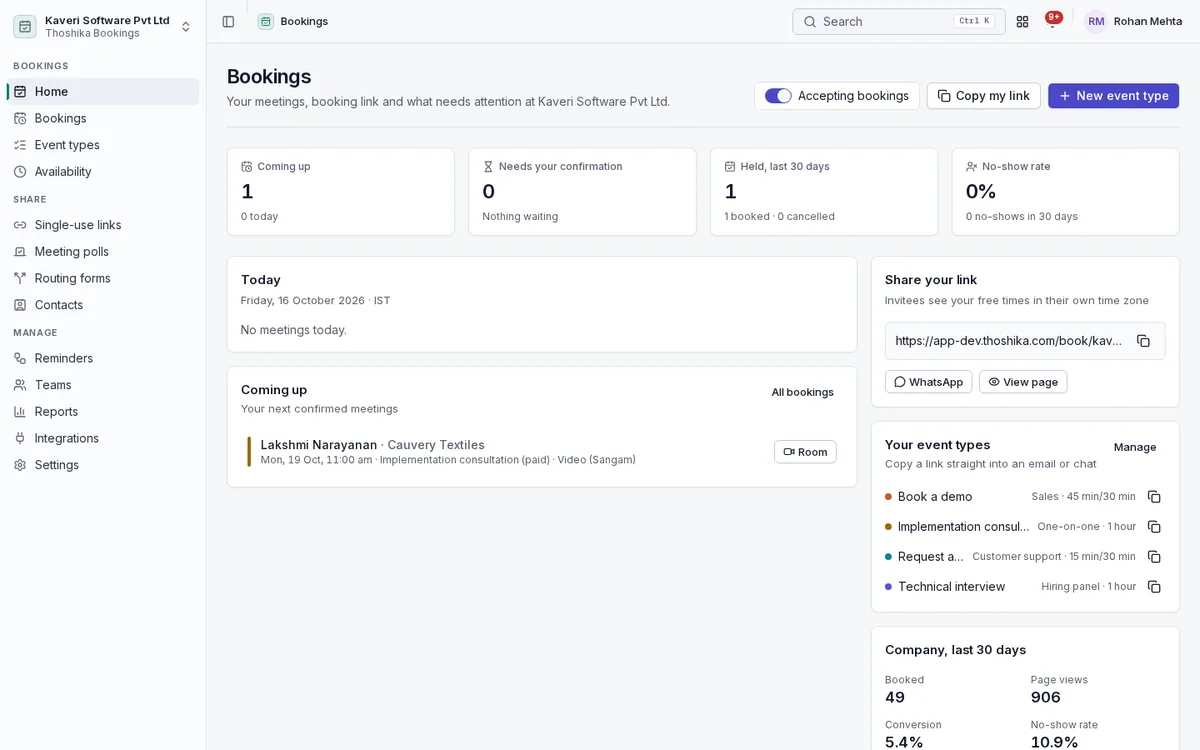Screen dimensions: 1200x750
Task: Open Reports in sidebar
Action: click(103, 412)
